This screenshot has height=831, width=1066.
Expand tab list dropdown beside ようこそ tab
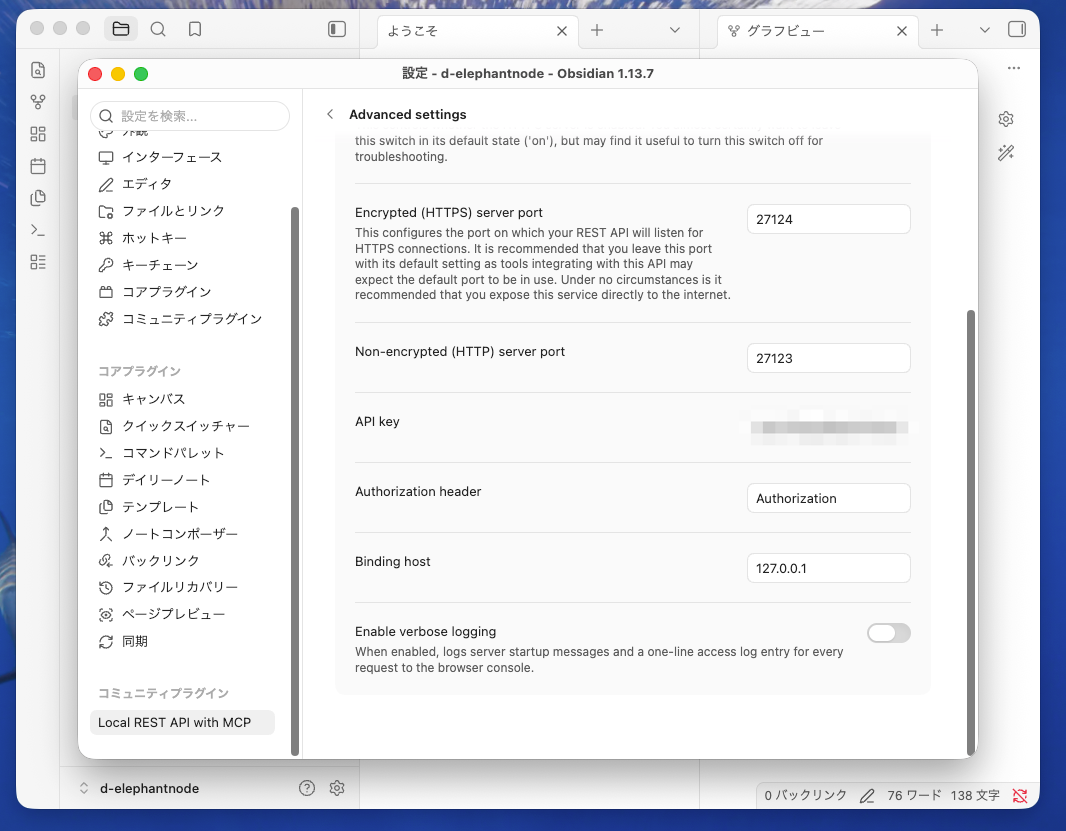click(674, 30)
